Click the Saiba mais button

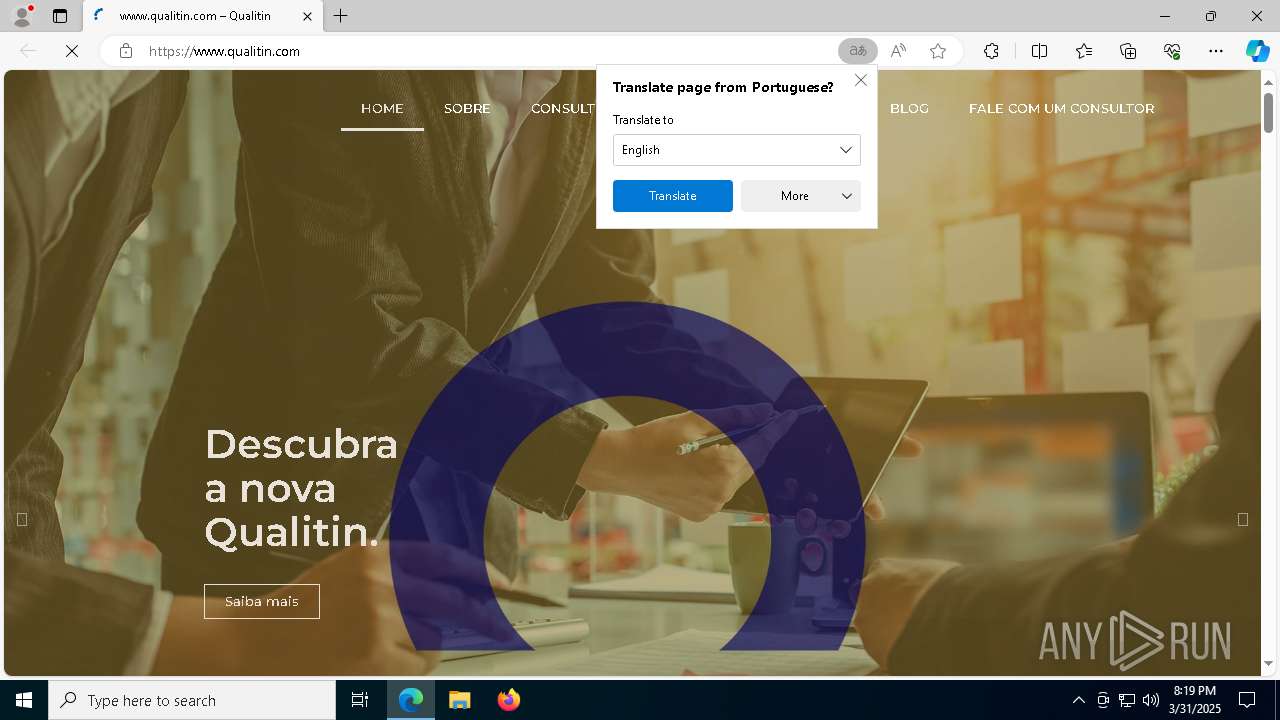point(262,601)
